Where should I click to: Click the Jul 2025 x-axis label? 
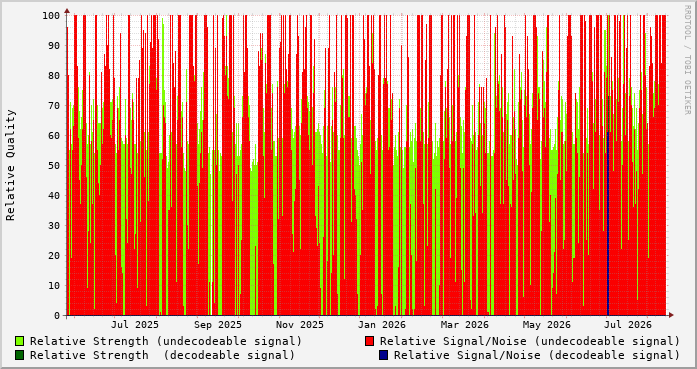[x=135, y=325]
